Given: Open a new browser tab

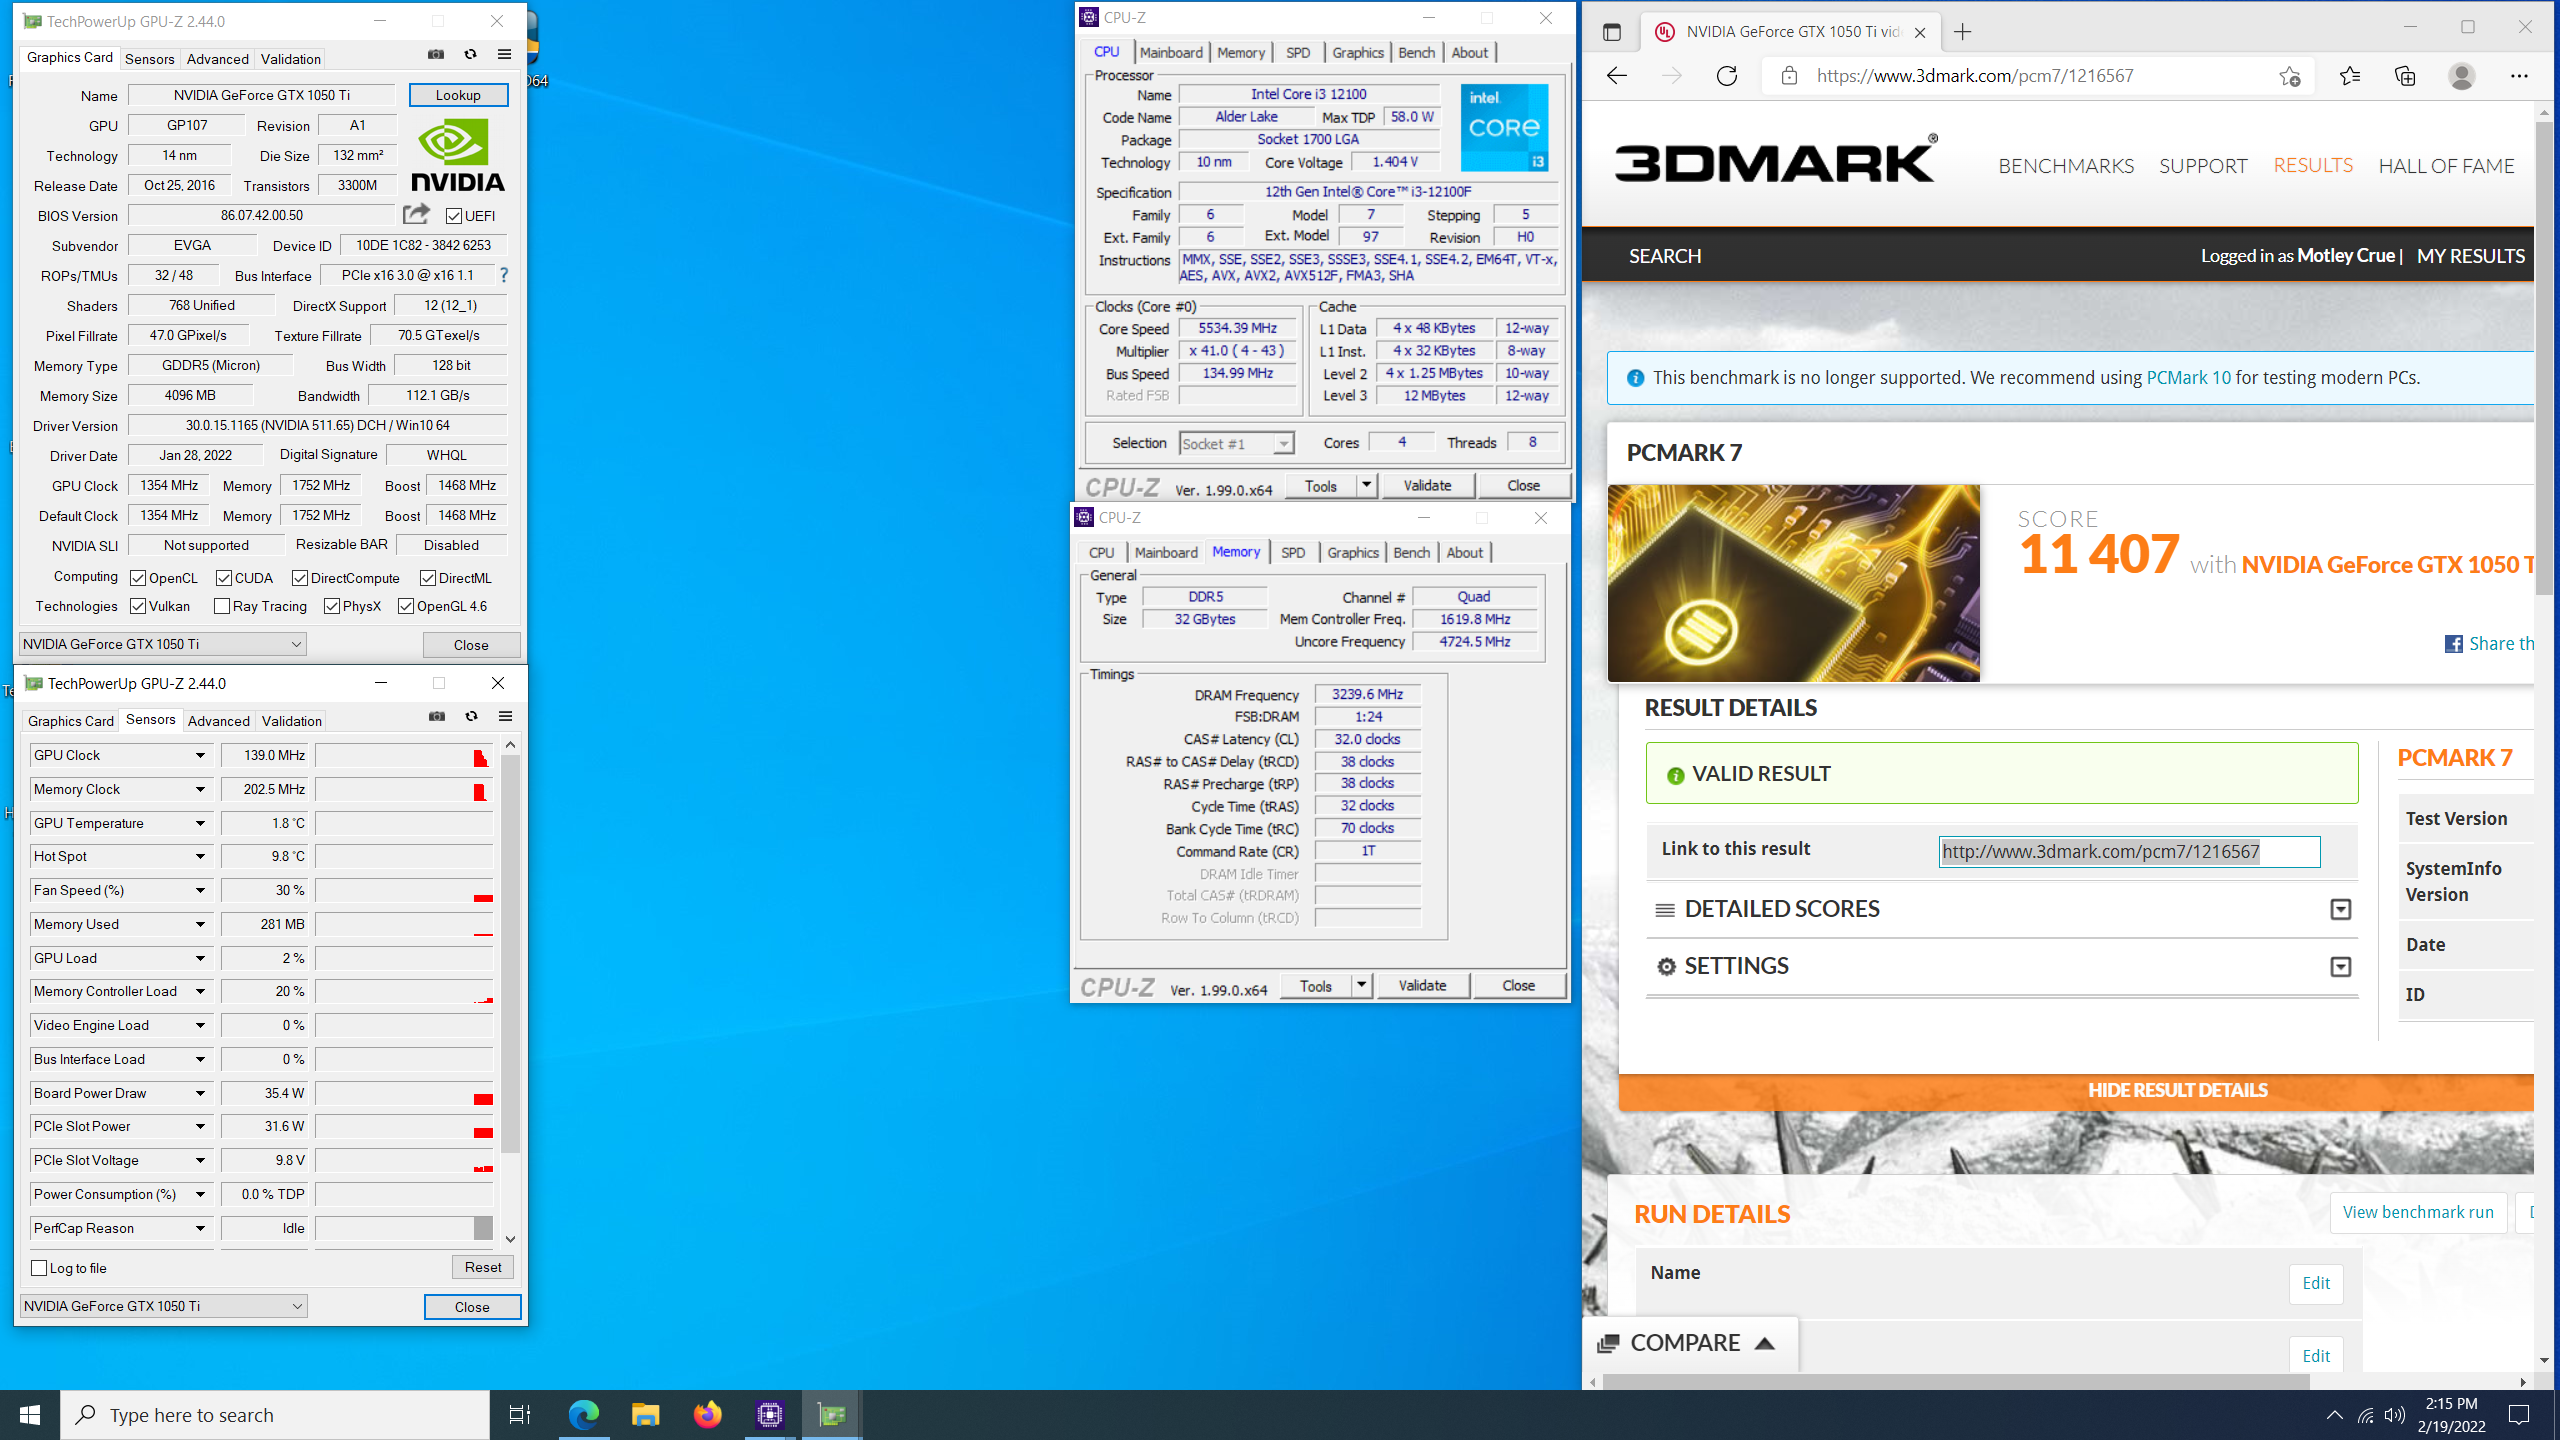Looking at the screenshot, I should coord(1963,32).
